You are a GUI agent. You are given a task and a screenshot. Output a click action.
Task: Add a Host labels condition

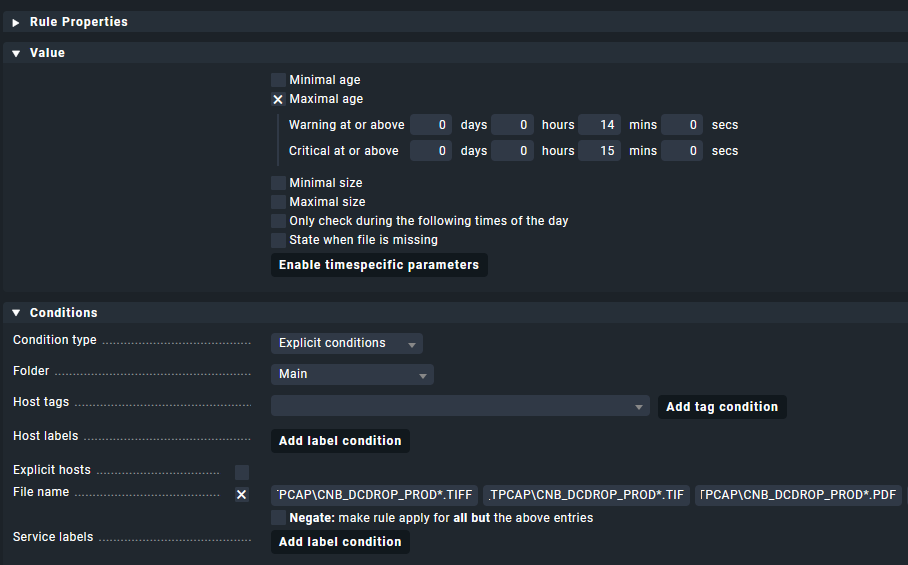tap(340, 441)
